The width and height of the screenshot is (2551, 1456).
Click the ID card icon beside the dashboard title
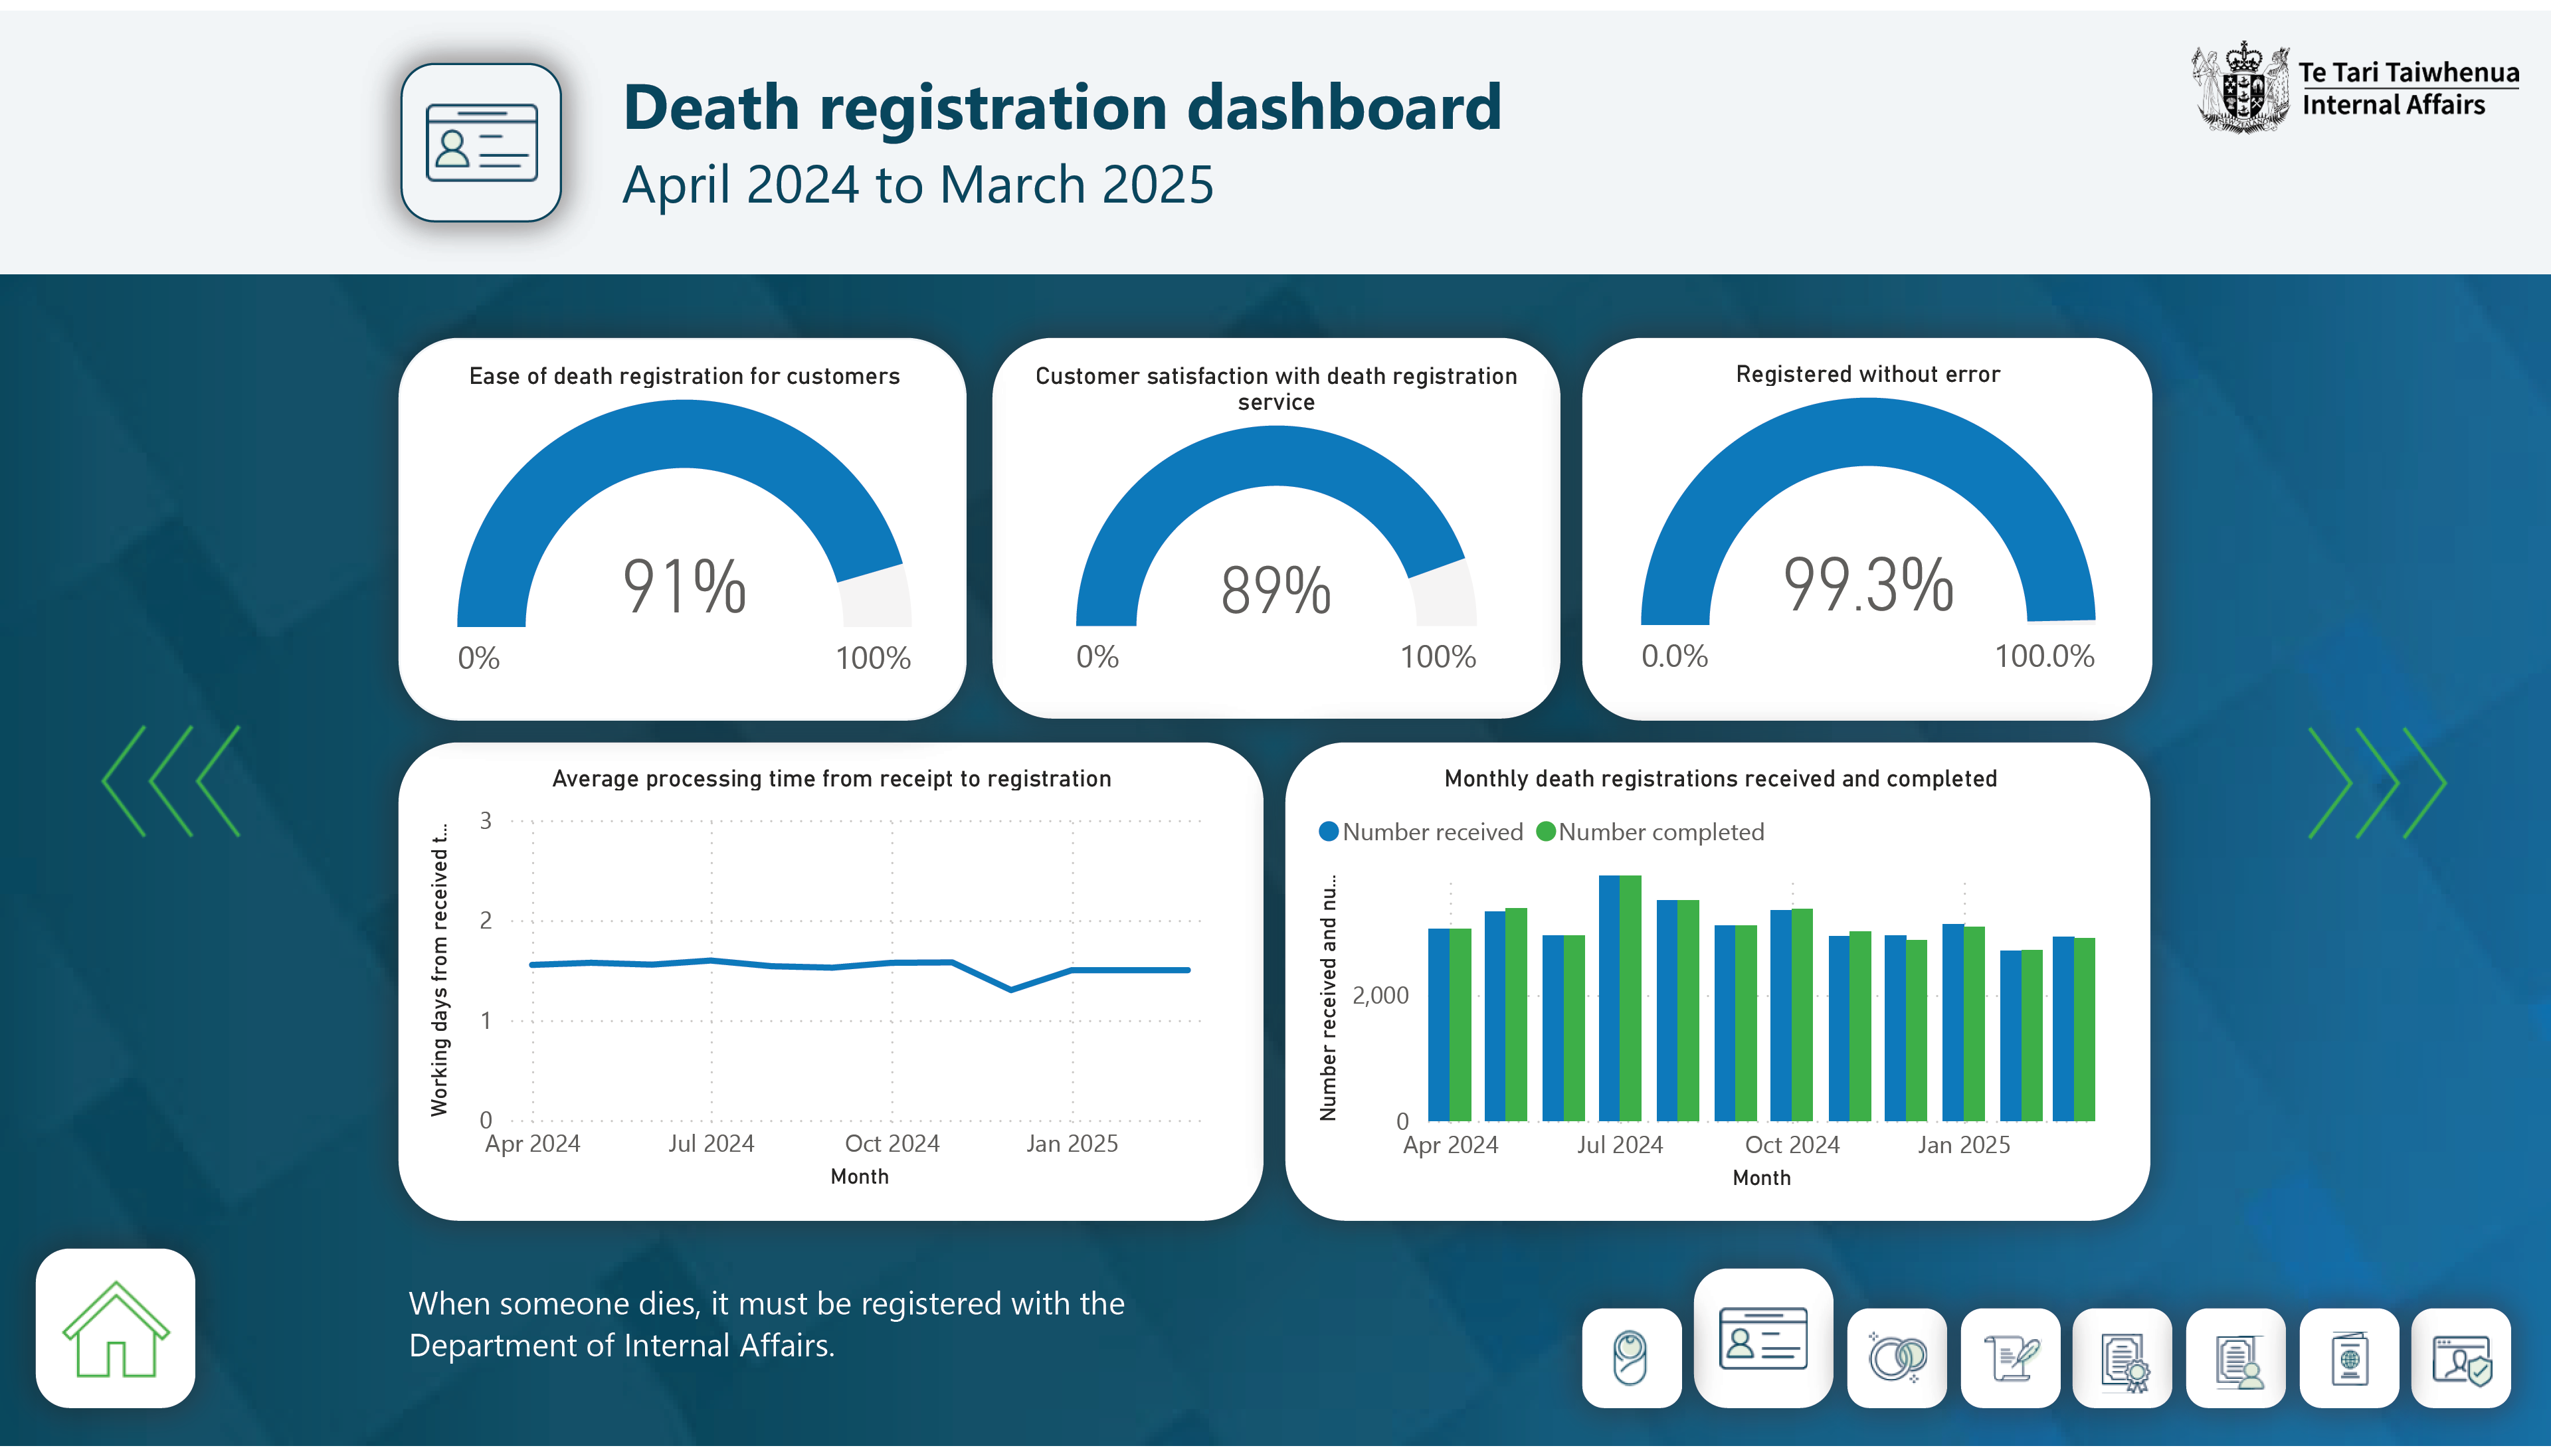481,143
